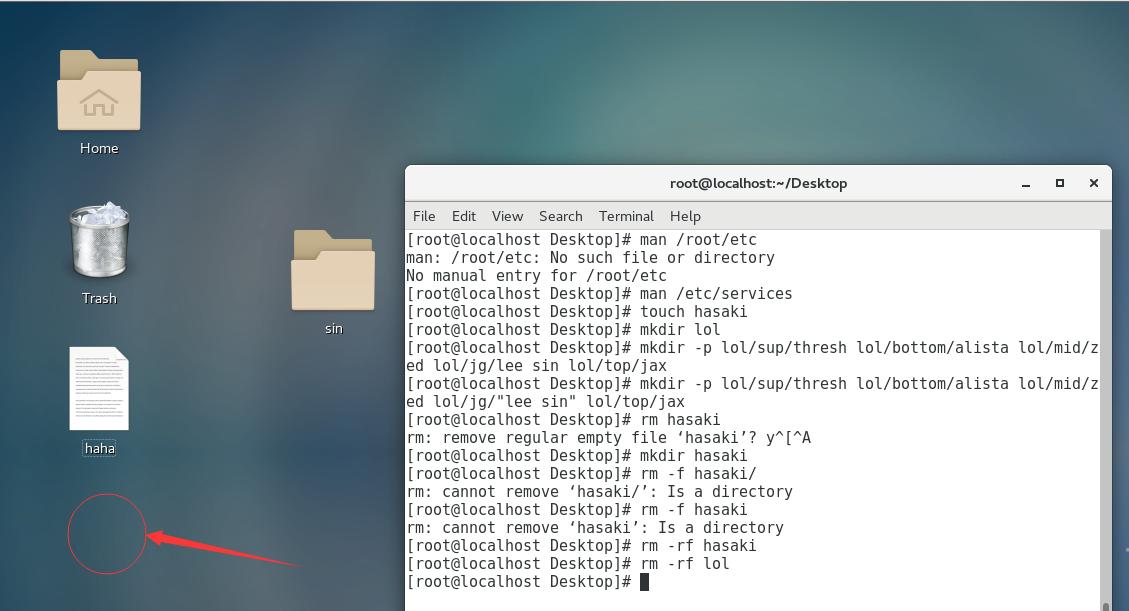Click the 'rm -f hasaki/' command line
The height and width of the screenshot is (611, 1129).
pyautogui.click(x=581, y=474)
